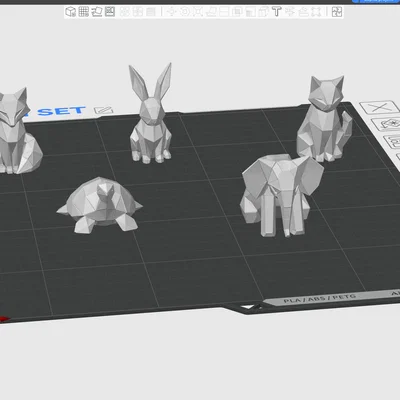Select the low-poly cat model
Image resolution: width=400 pixels, height=400 pixels.
pos(325,120)
